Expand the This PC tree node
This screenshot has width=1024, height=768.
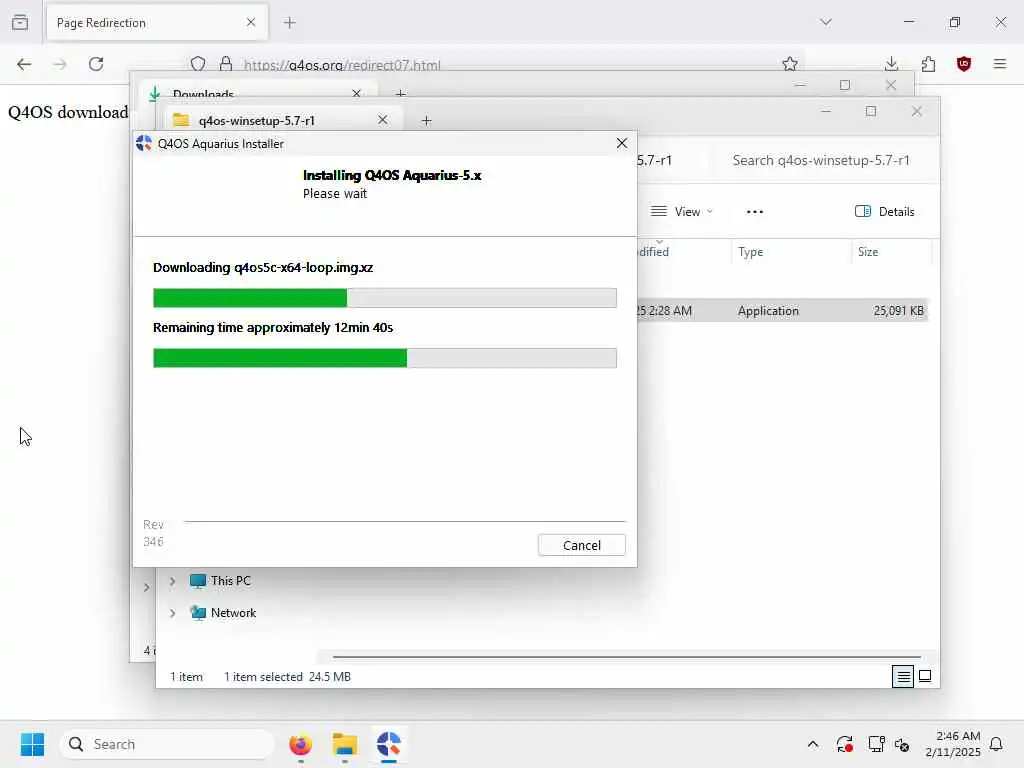click(172, 581)
